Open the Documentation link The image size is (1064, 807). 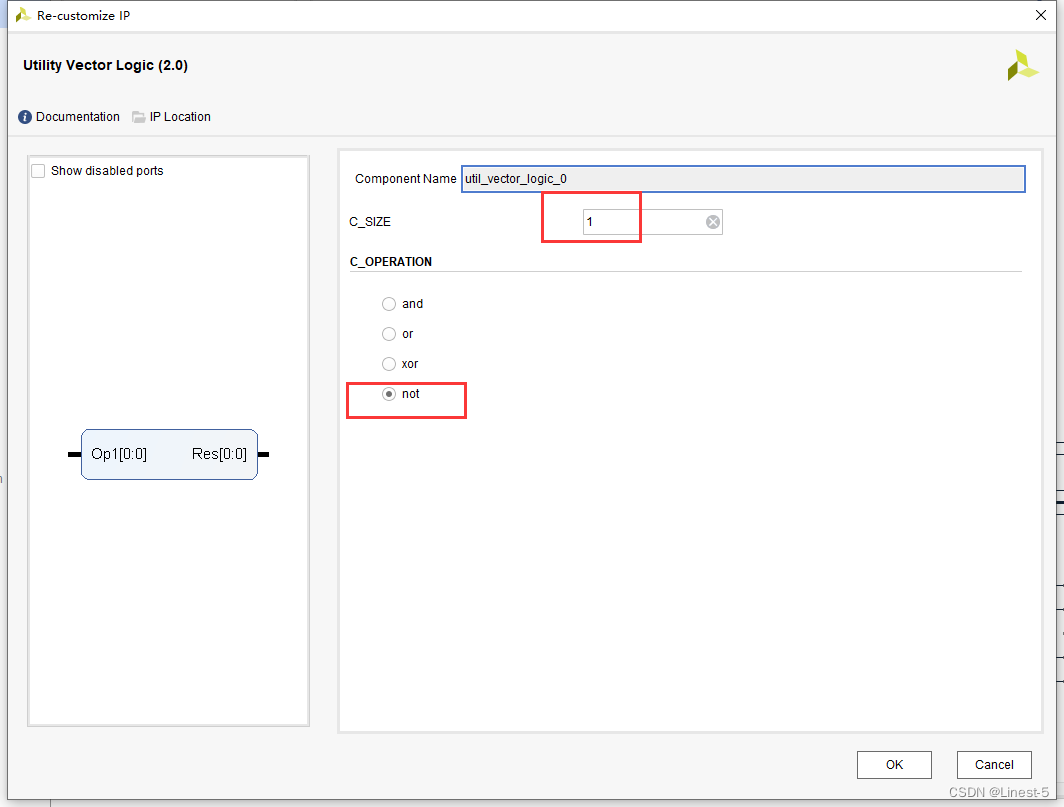(78, 117)
